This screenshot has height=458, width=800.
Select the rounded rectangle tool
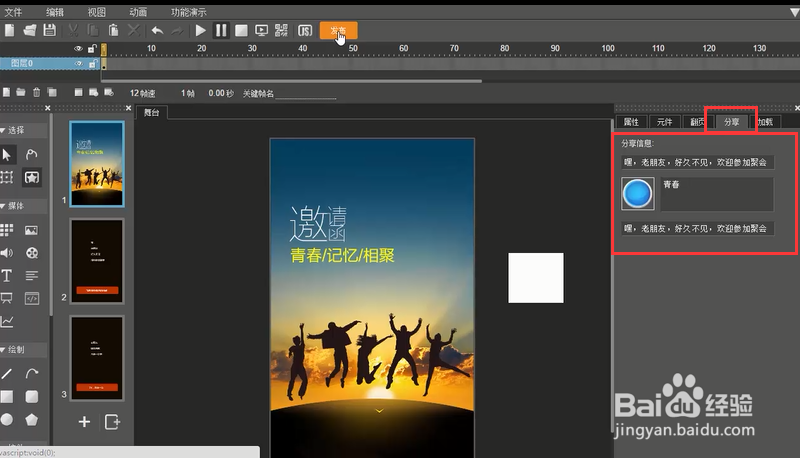pyautogui.click(x=32, y=397)
